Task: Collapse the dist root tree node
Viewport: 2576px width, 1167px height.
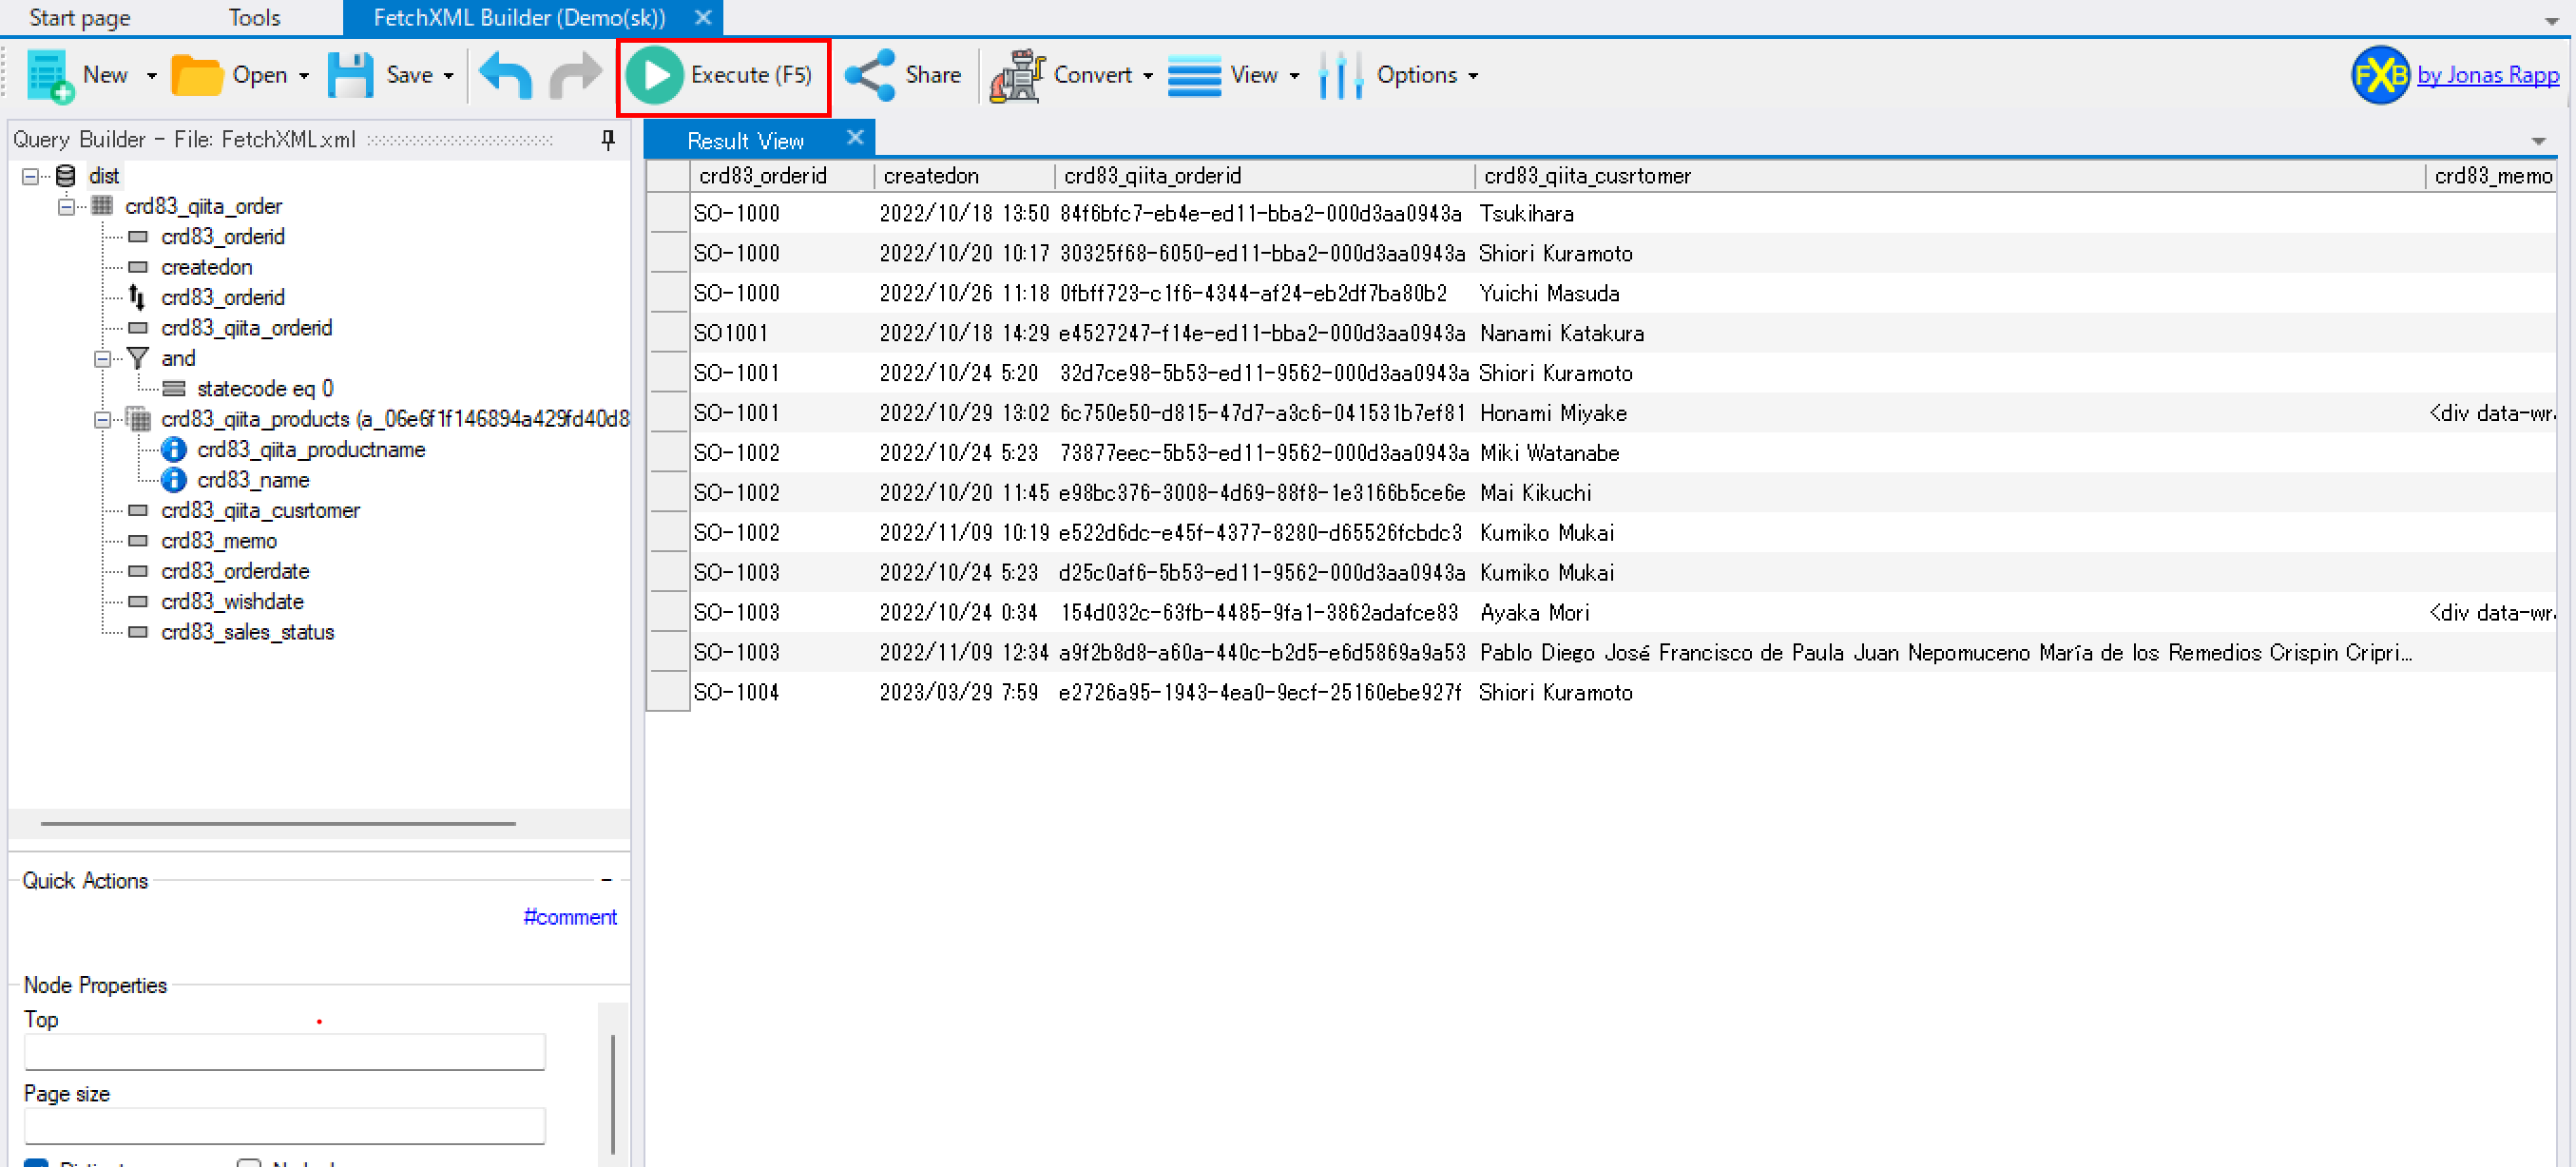Action: (32, 175)
